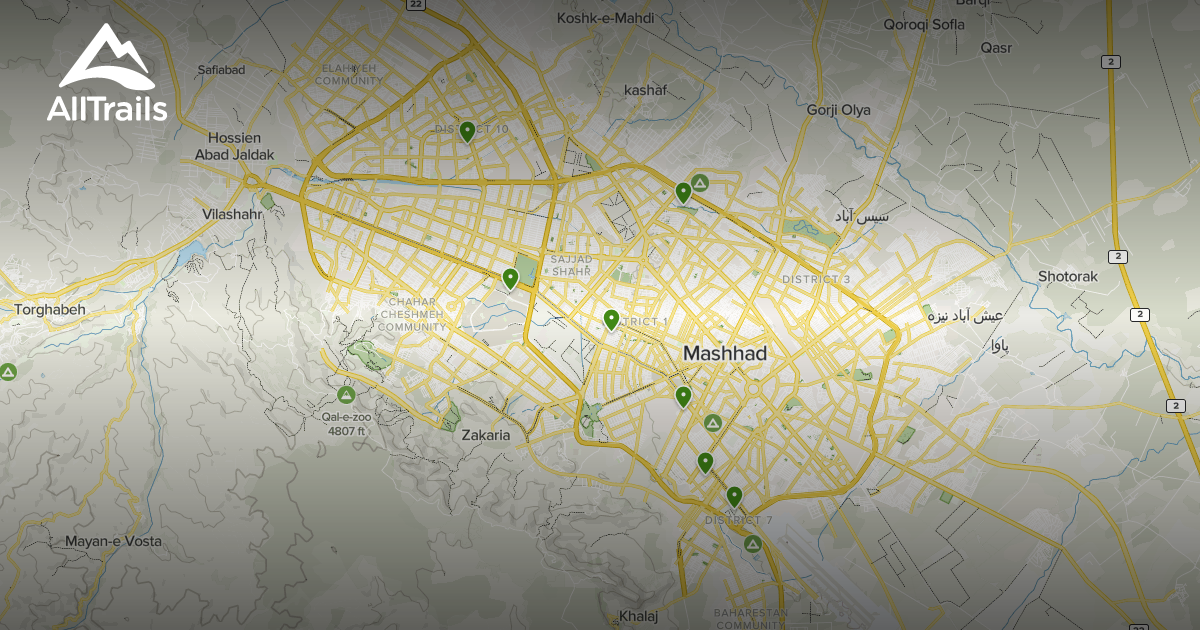Click the campground icon below Mashhad

click(712, 425)
